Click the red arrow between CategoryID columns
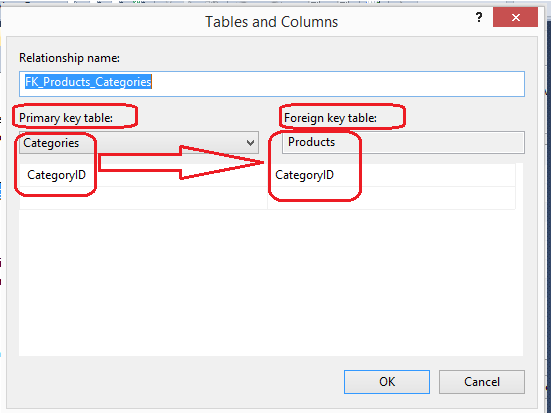Image resolution: width=551 pixels, height=413 pixels. [x=181, y=162]
